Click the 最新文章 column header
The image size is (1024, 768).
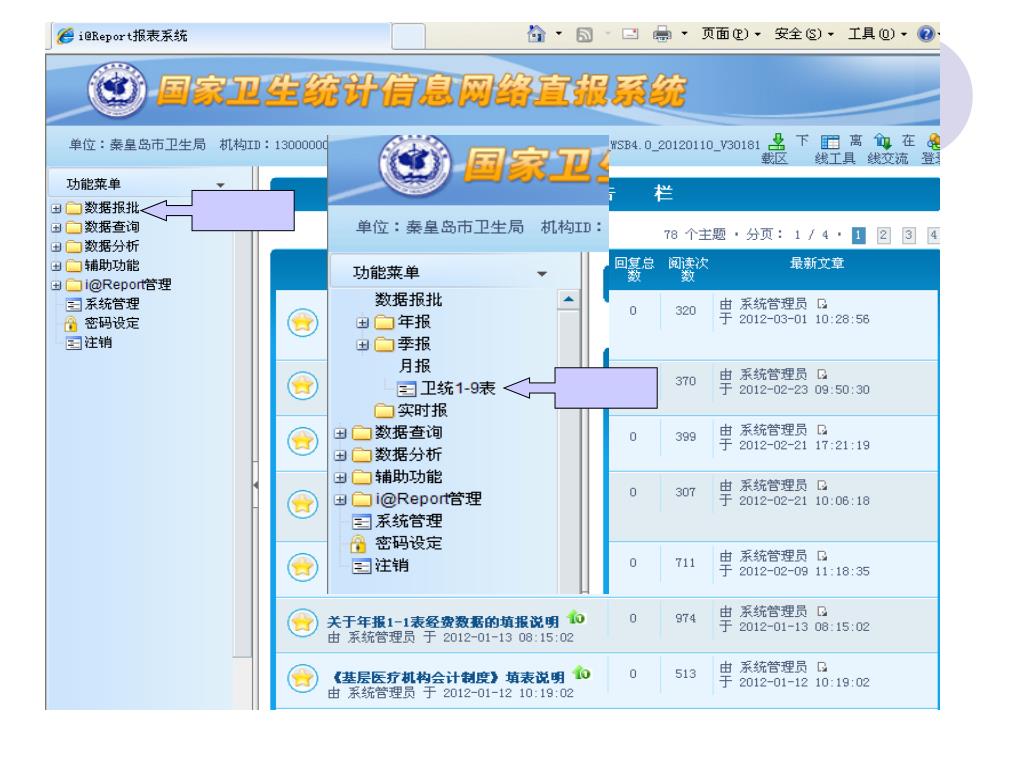click(816, 263)
